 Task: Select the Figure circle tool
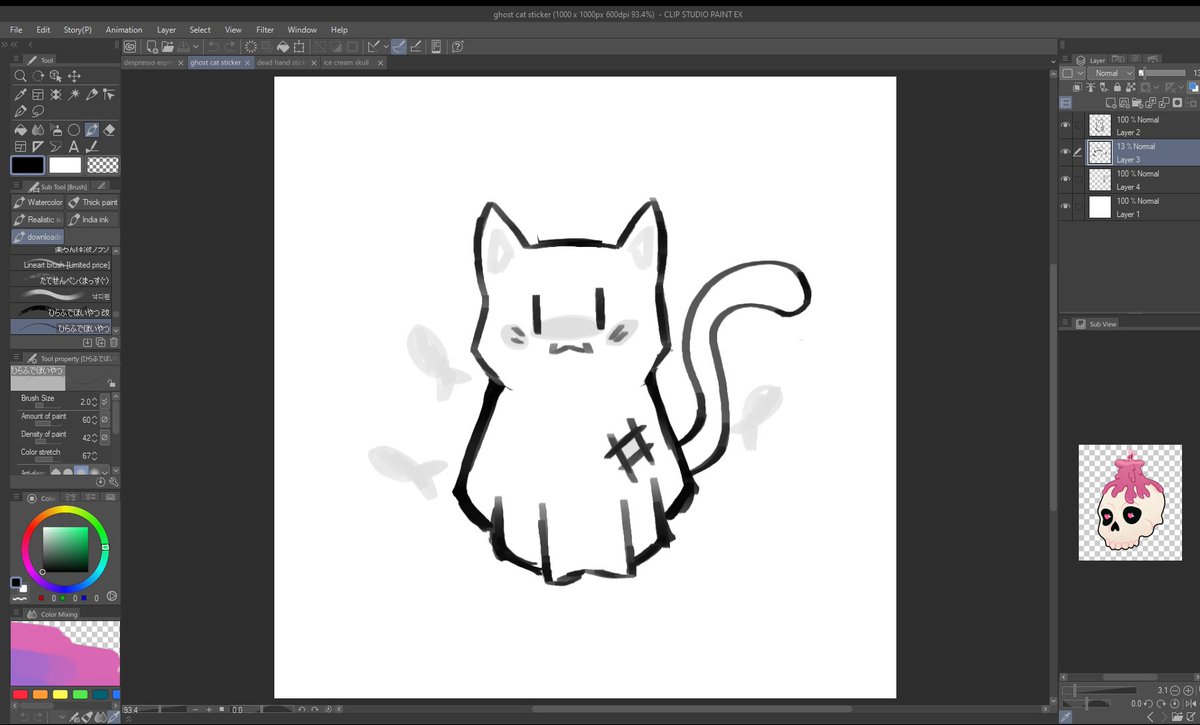pos(74,130)
